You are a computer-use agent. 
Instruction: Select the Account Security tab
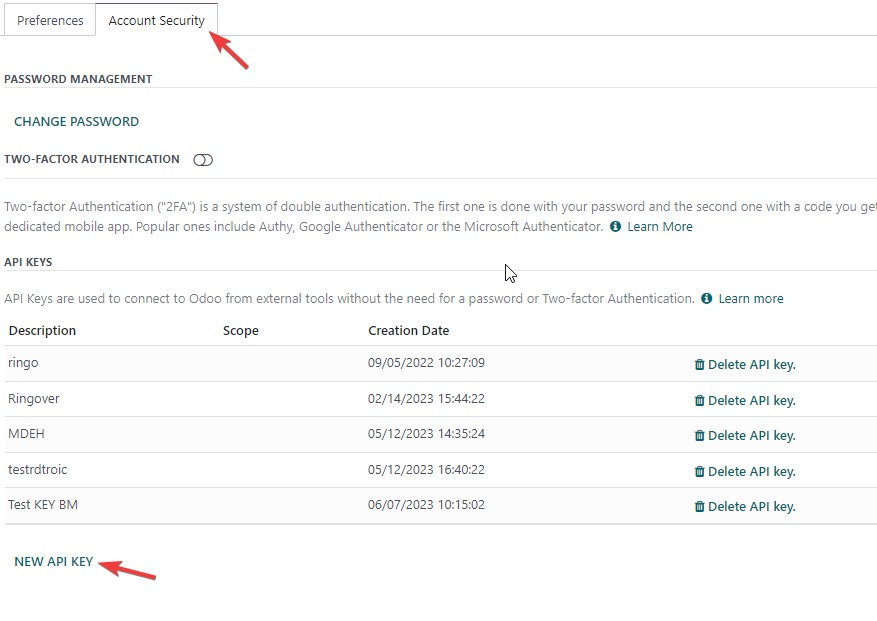[x=157, y=21]
